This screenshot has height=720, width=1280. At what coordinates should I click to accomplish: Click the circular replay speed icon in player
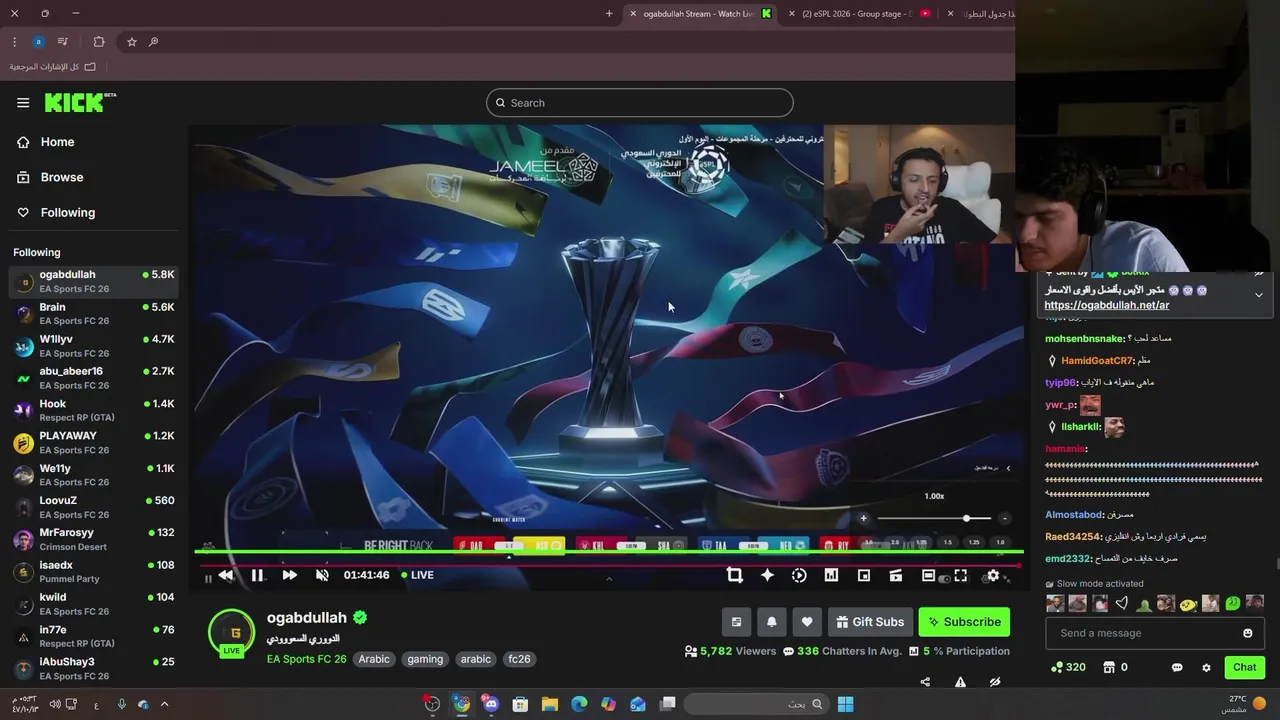799,575
